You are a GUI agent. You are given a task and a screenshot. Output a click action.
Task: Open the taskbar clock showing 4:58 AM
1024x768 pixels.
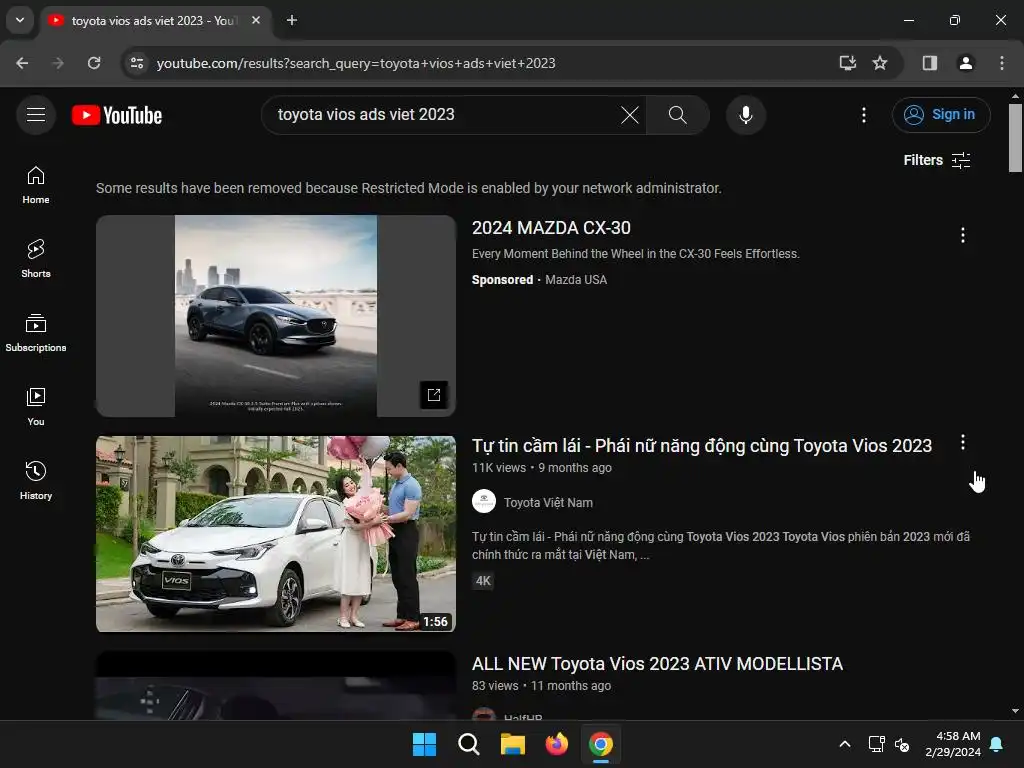click(x=953, y=744)
